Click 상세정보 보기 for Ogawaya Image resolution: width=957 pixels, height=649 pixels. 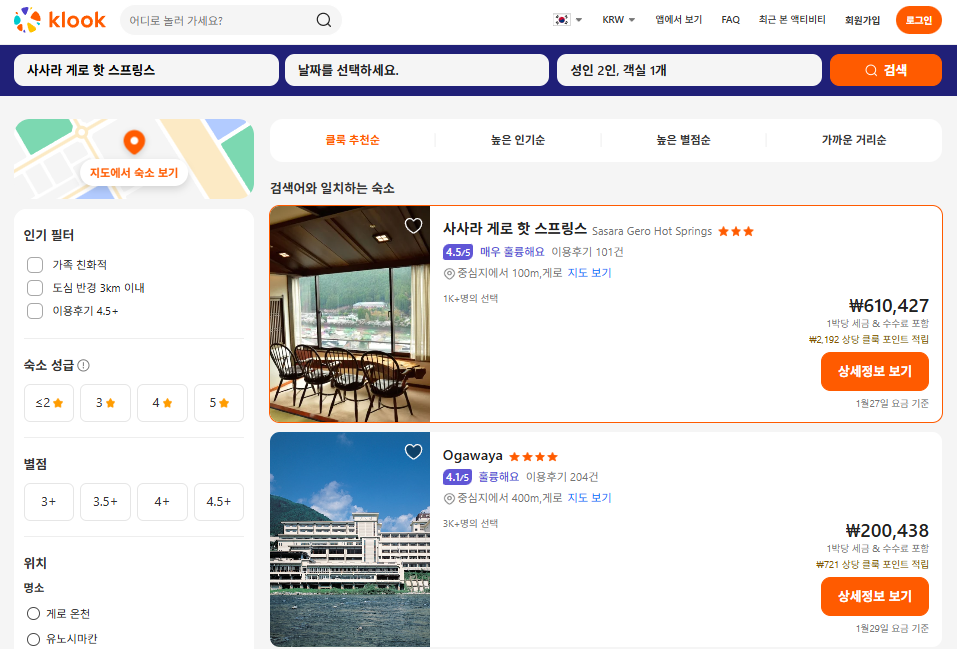[875, 596]
